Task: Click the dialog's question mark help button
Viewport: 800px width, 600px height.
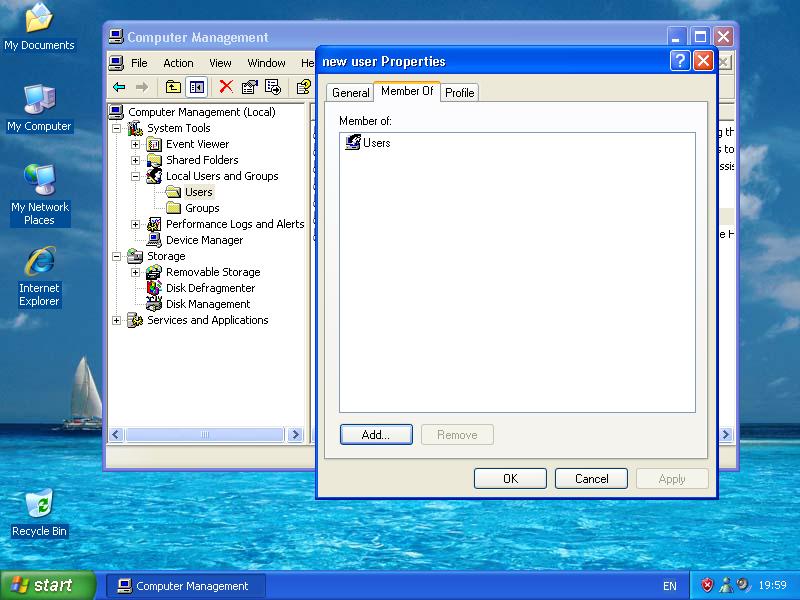Action: [680, 61]
